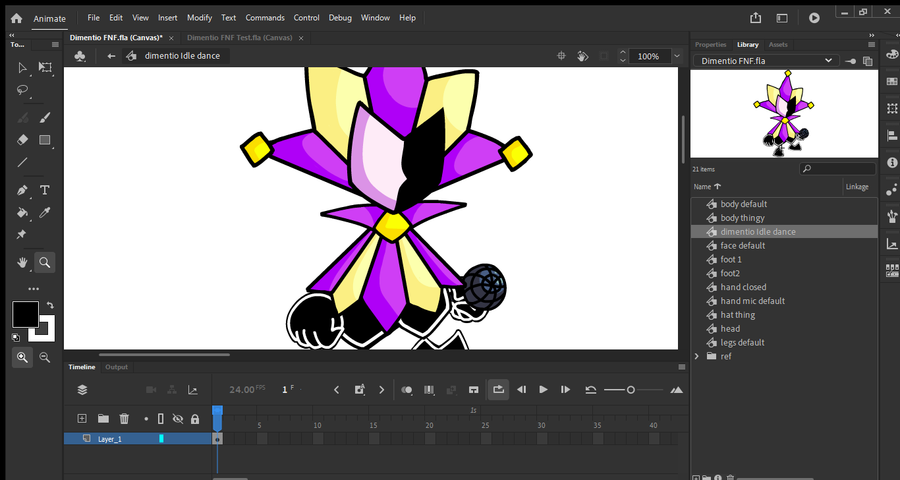This screenshot has height=480, width=900.
Task: Open the Dimentio FNF.fla library dropdown
Action: point(766,60)
